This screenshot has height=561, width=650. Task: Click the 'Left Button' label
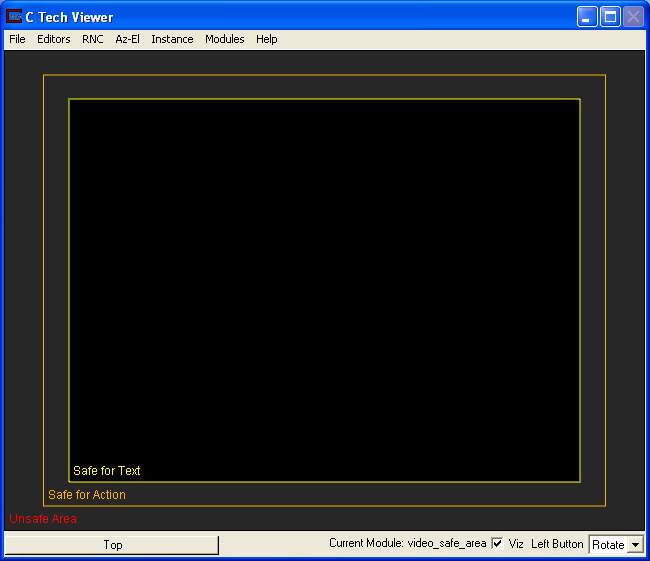pyautogui.click(x=557, y=544)
